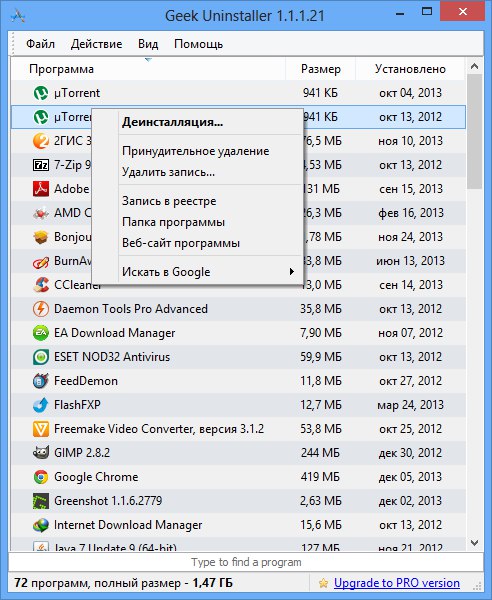Click the Adobe Reader icon
The image size is (492, 600).
click(x=41, y=189)
